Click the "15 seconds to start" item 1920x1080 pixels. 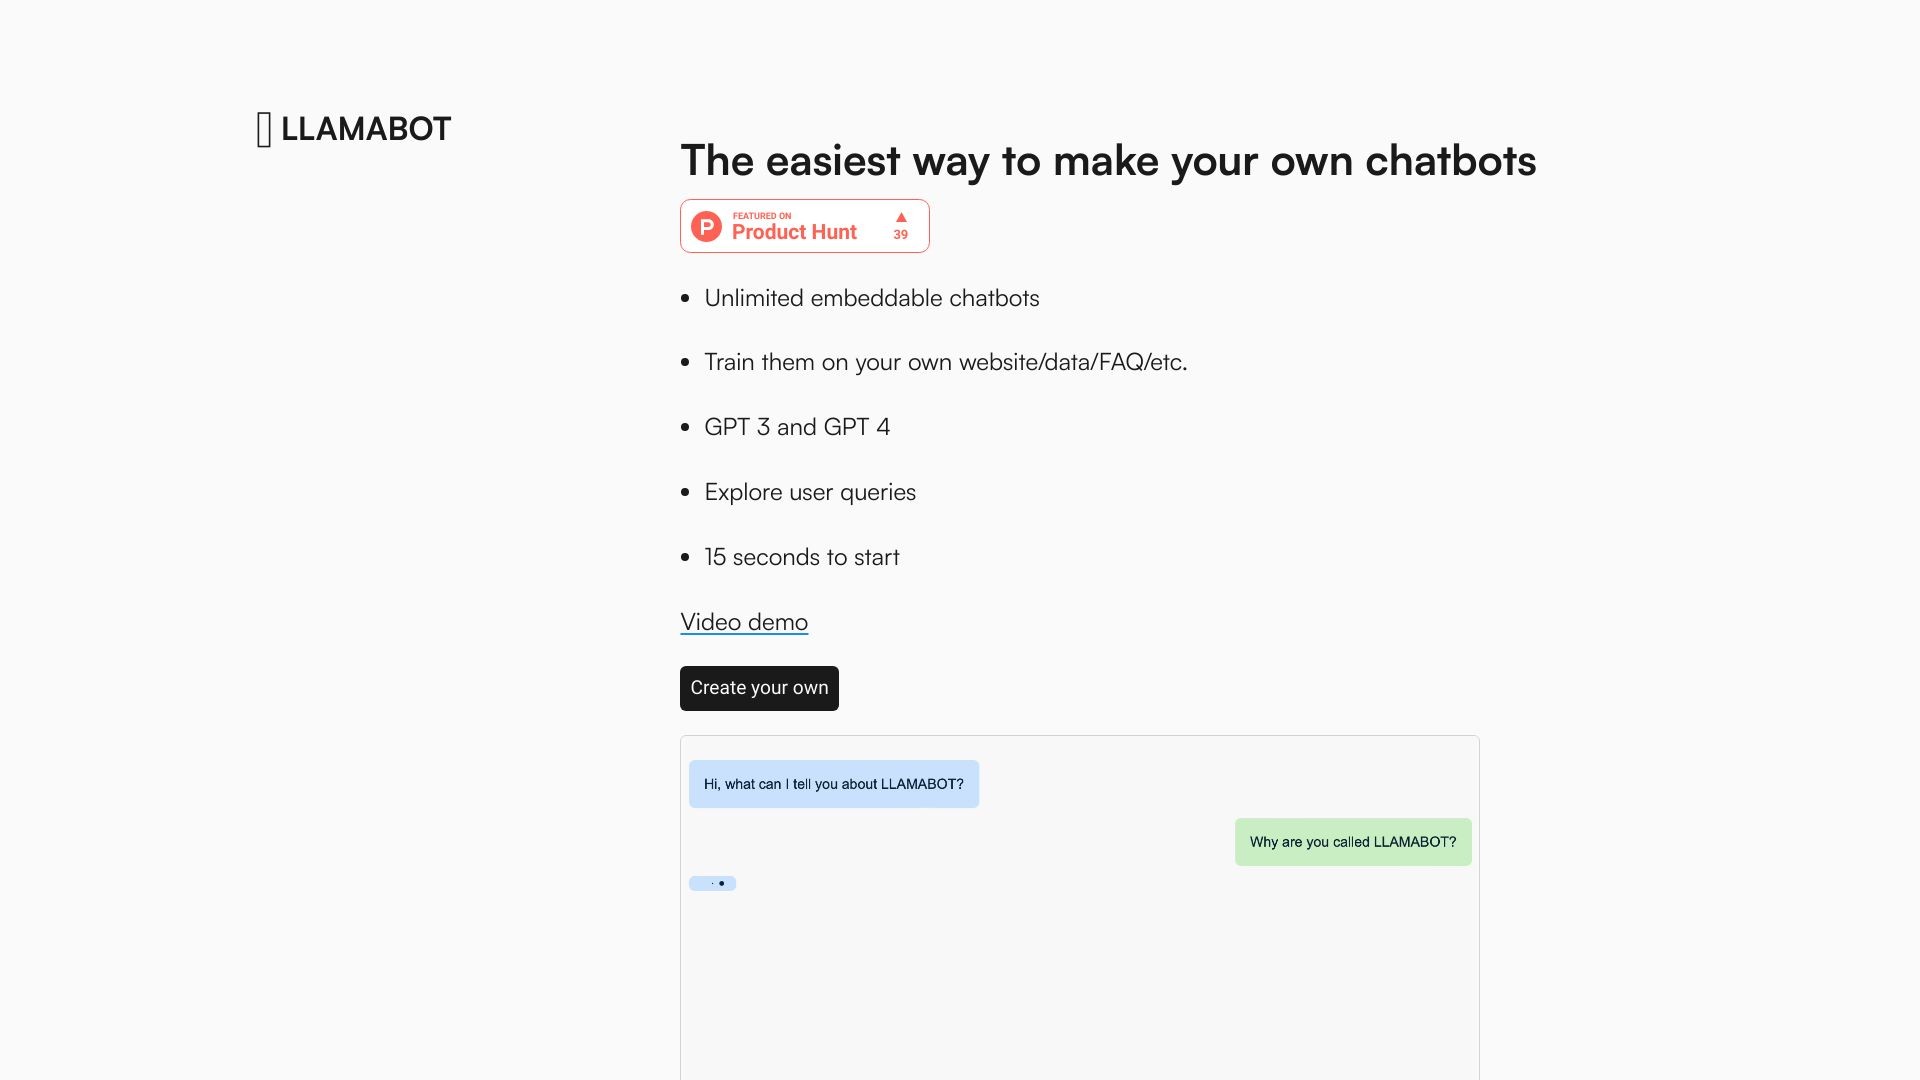point(802,557)
